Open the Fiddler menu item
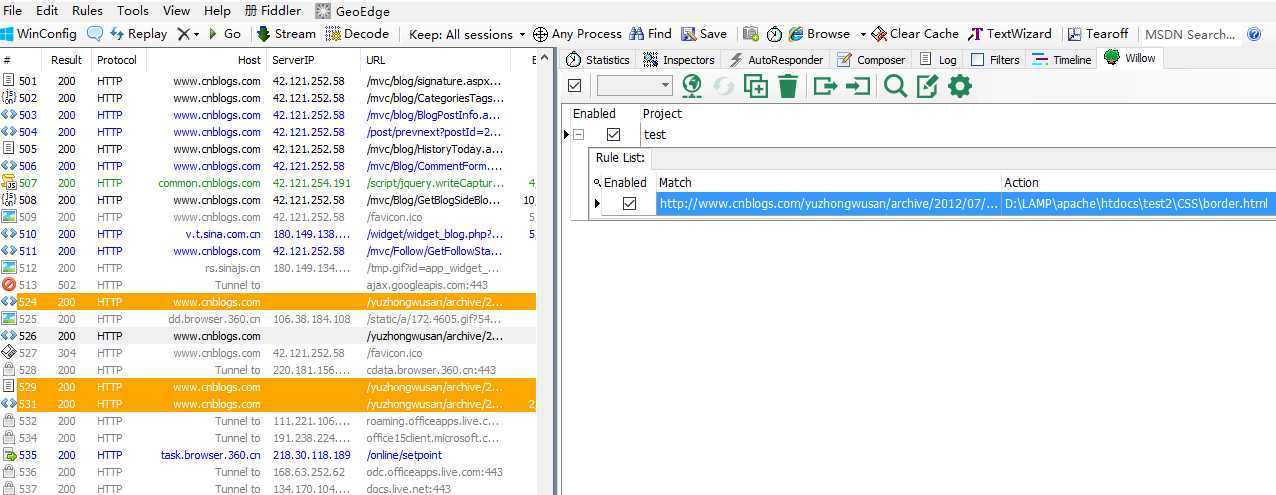 pyautogui.click(x=272, y=10)
